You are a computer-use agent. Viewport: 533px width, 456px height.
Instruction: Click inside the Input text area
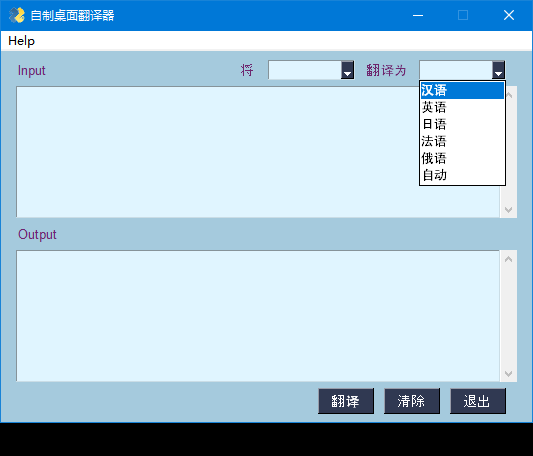coord(218,152)
